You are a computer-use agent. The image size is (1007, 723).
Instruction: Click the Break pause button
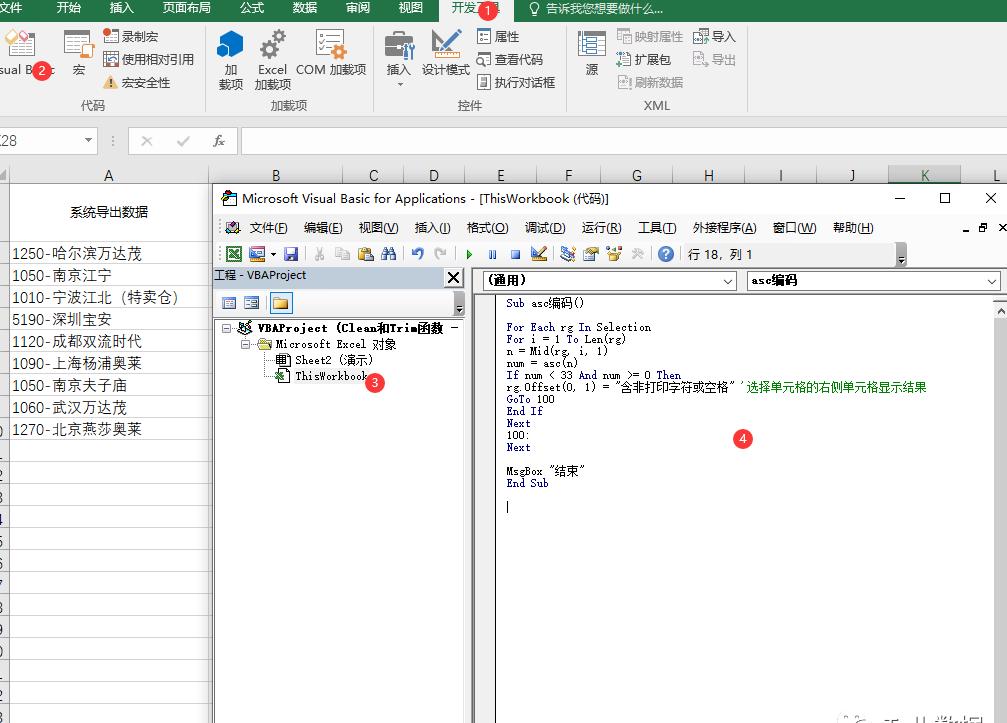coord(492,254)
